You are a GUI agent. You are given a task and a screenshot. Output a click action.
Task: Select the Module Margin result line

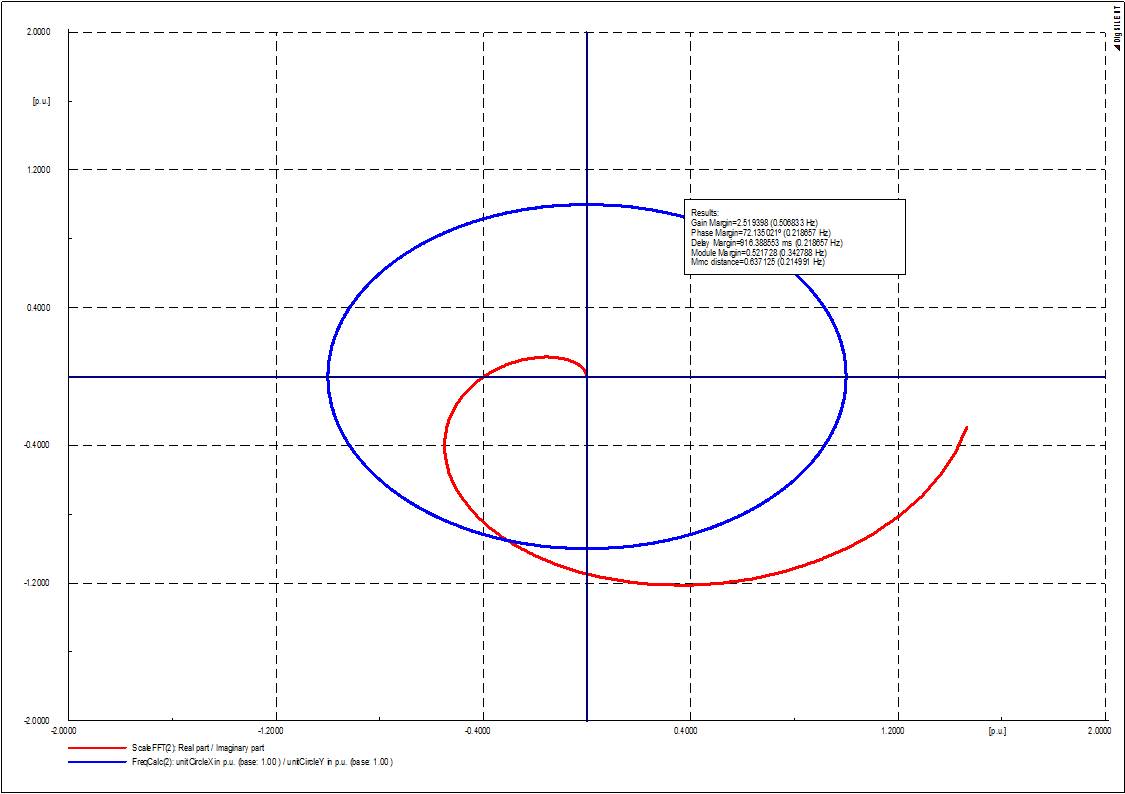[x=758, y=253]
